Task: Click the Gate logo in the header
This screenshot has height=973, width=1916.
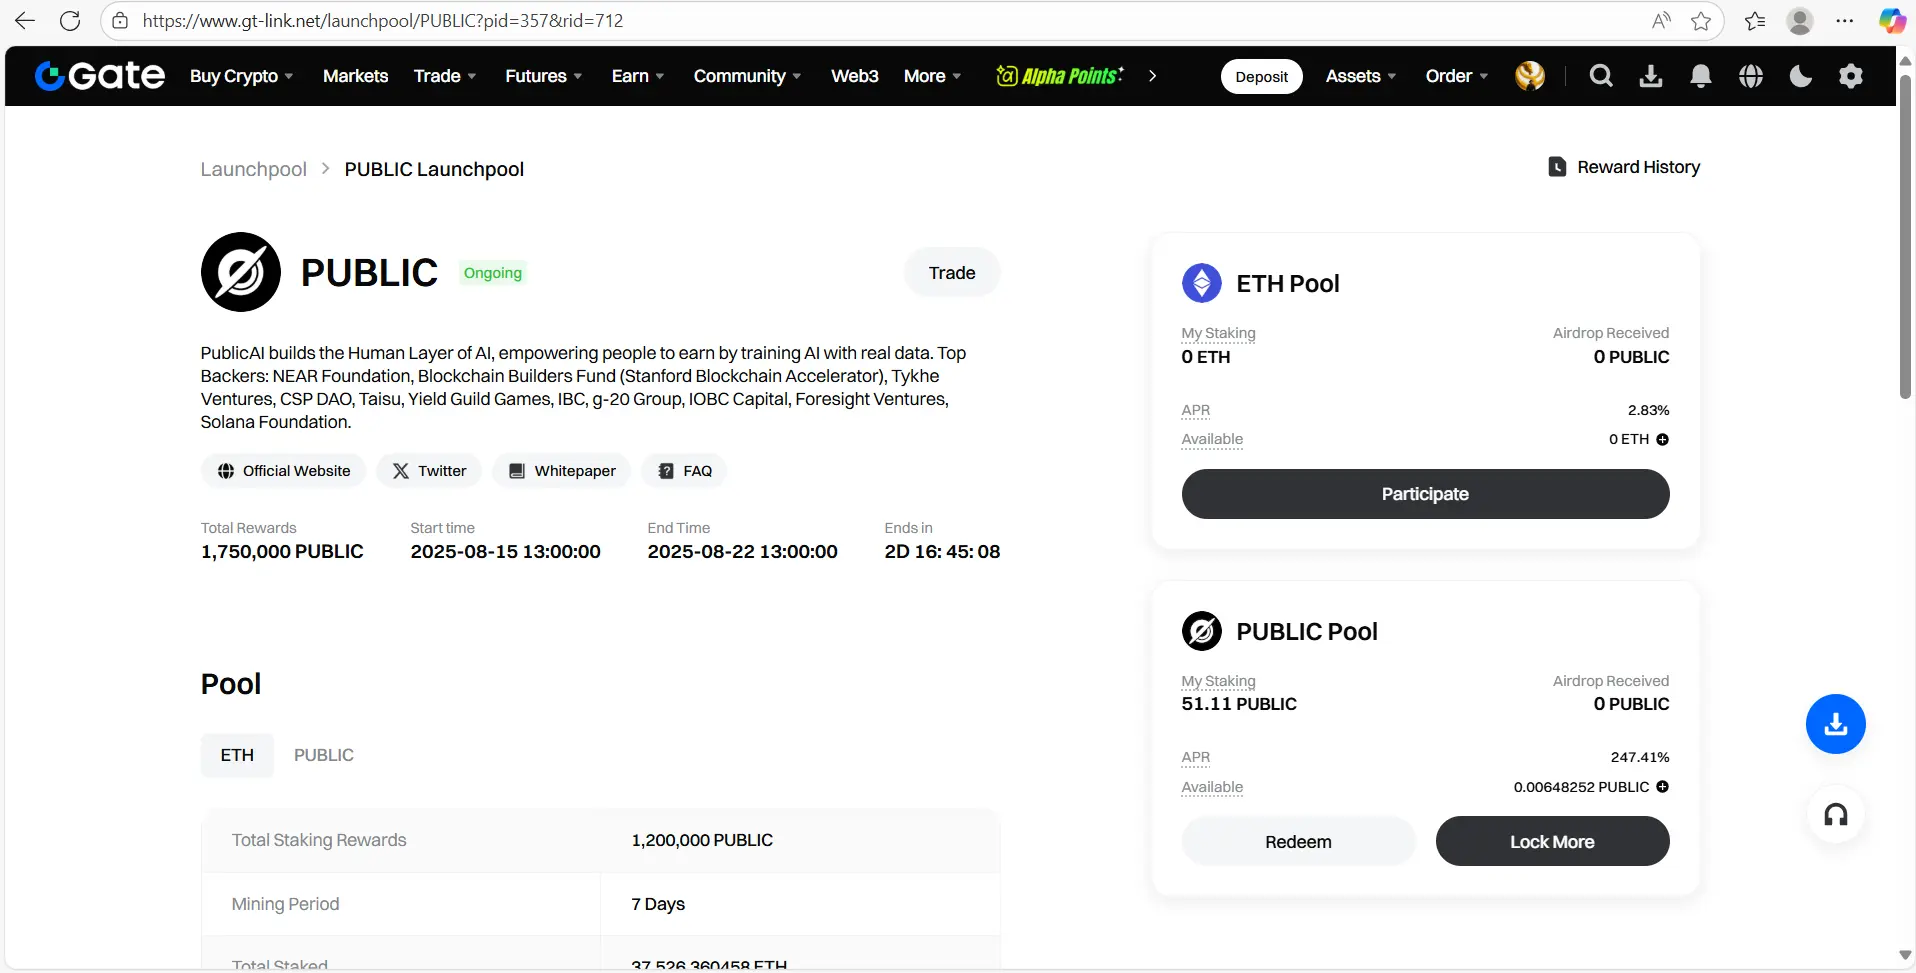Action: (100, 76)
